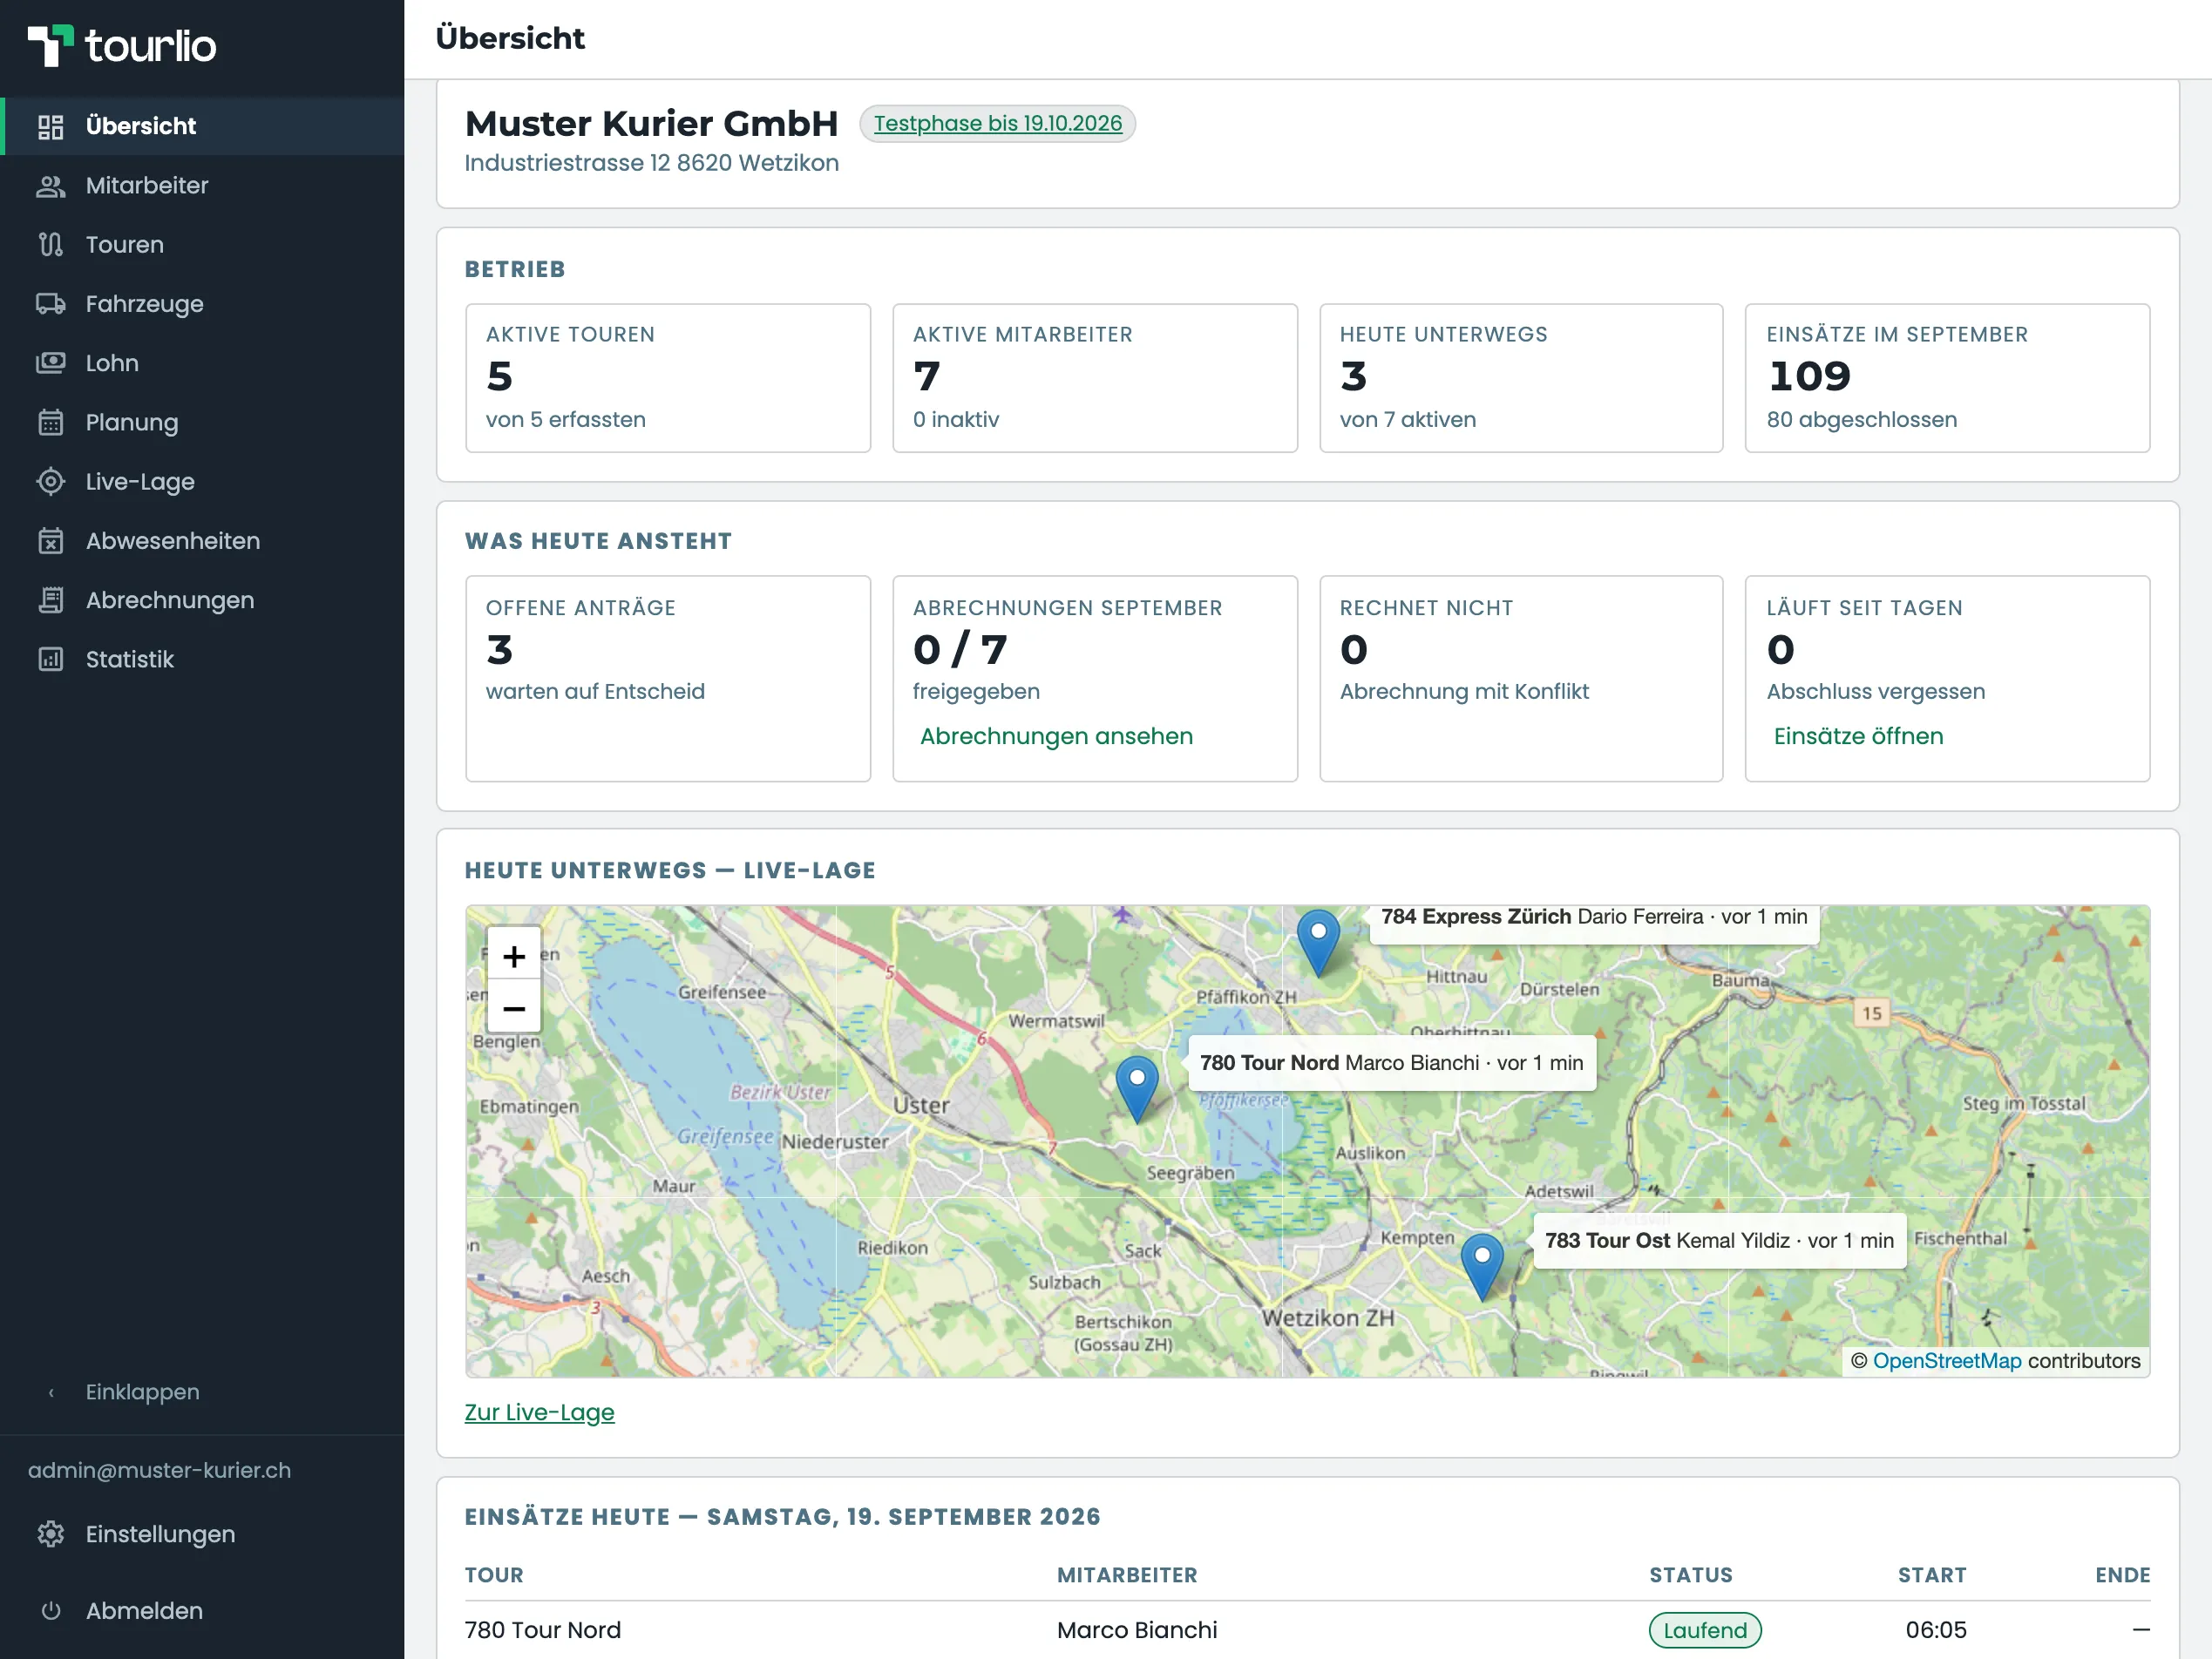Viewport: 2212px width, 1659px height.
Task: Click the Abmelden power icon
Action: click(50, 1610)
